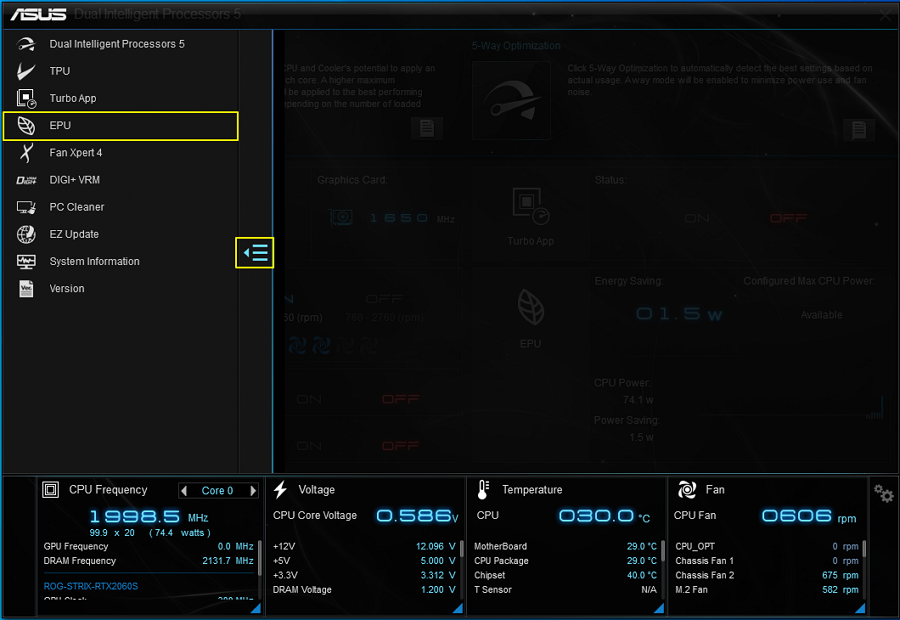Switch to next core with right arrow
The height and width of the screenshot is (620, 900).
coord(253,491)
